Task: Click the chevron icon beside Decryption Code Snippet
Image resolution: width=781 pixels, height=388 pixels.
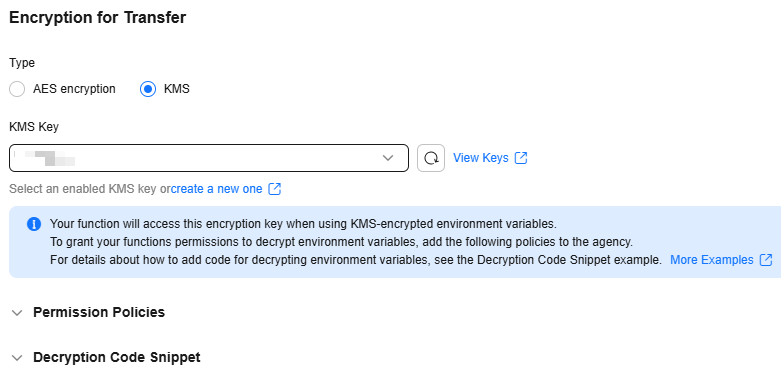Action: pyautogui.click(x=17, y=358)
